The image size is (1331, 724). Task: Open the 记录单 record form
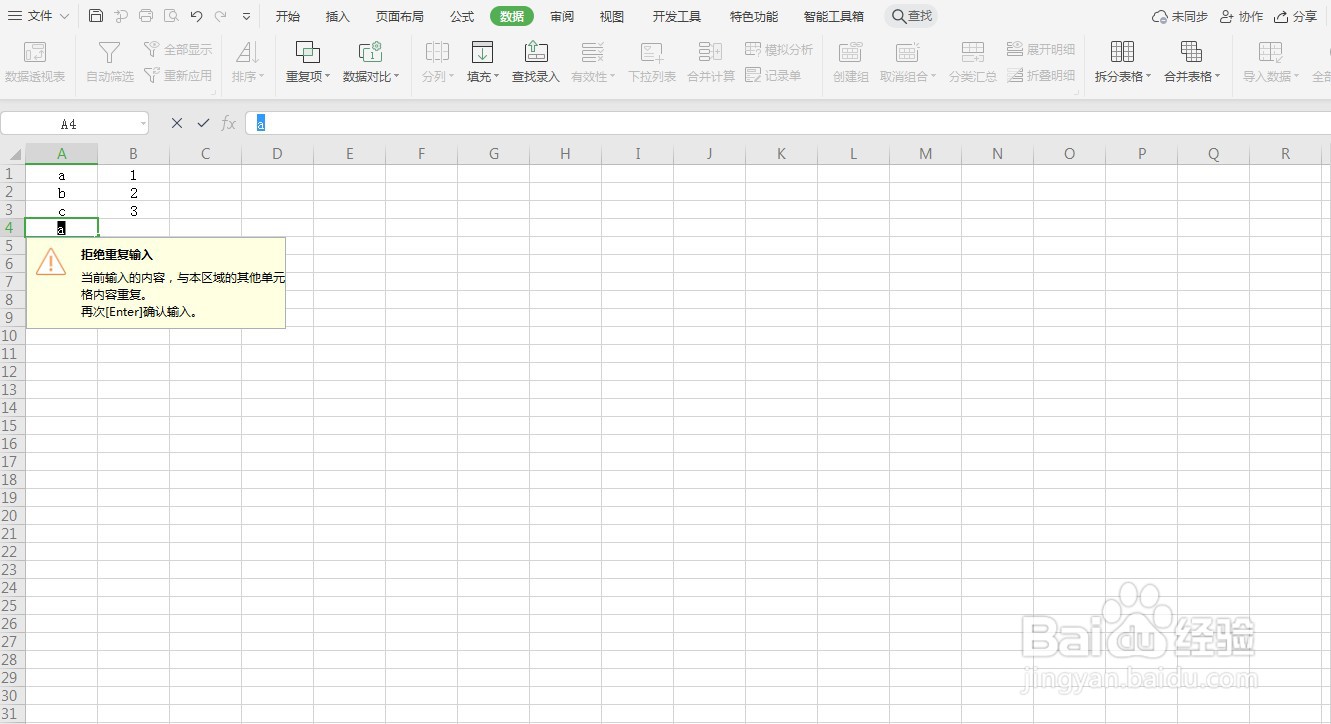pos(773,75)
